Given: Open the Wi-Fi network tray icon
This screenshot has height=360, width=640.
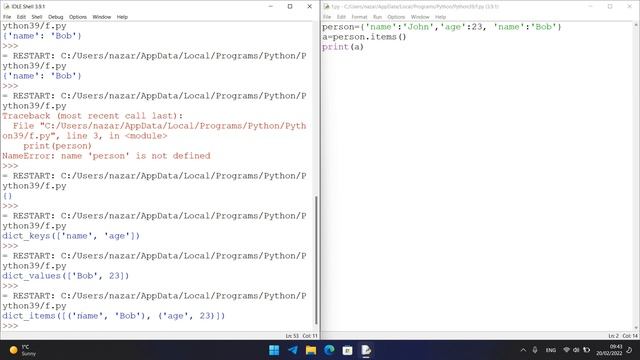Looking at the screenshot, I should 566,350.
